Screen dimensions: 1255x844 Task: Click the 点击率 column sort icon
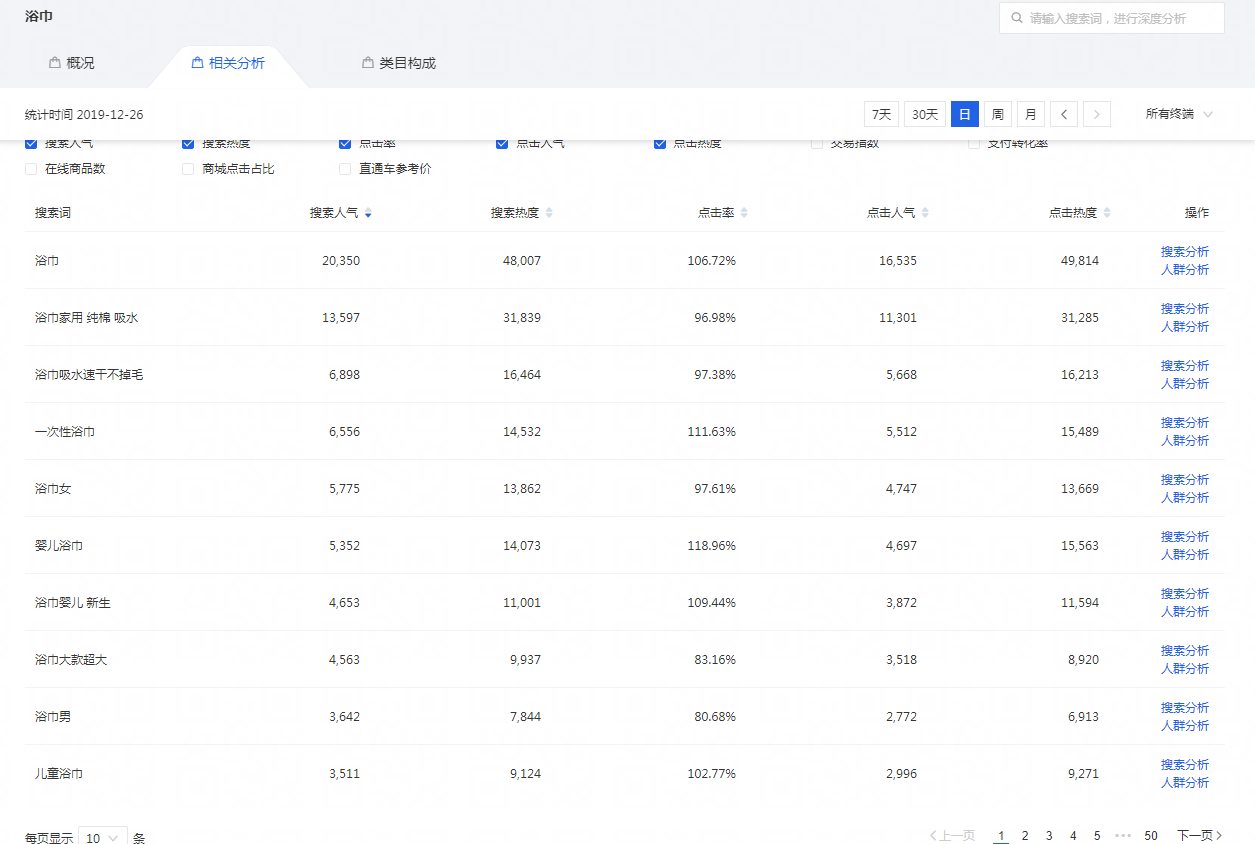pos(744,213)
